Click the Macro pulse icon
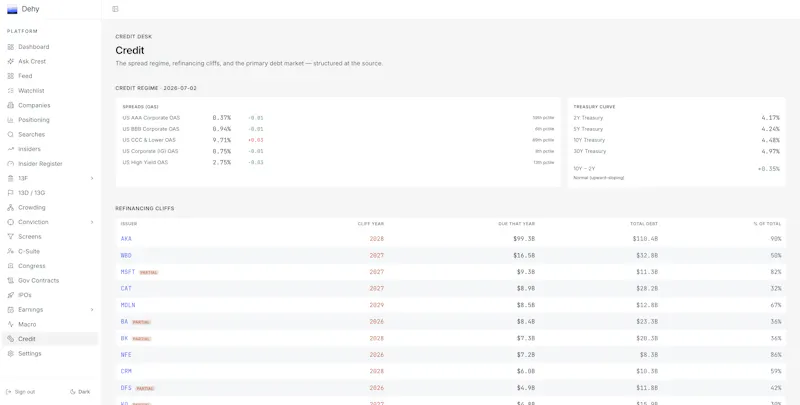Viewport: 800px width, 405px height. (x=10, y=324)
